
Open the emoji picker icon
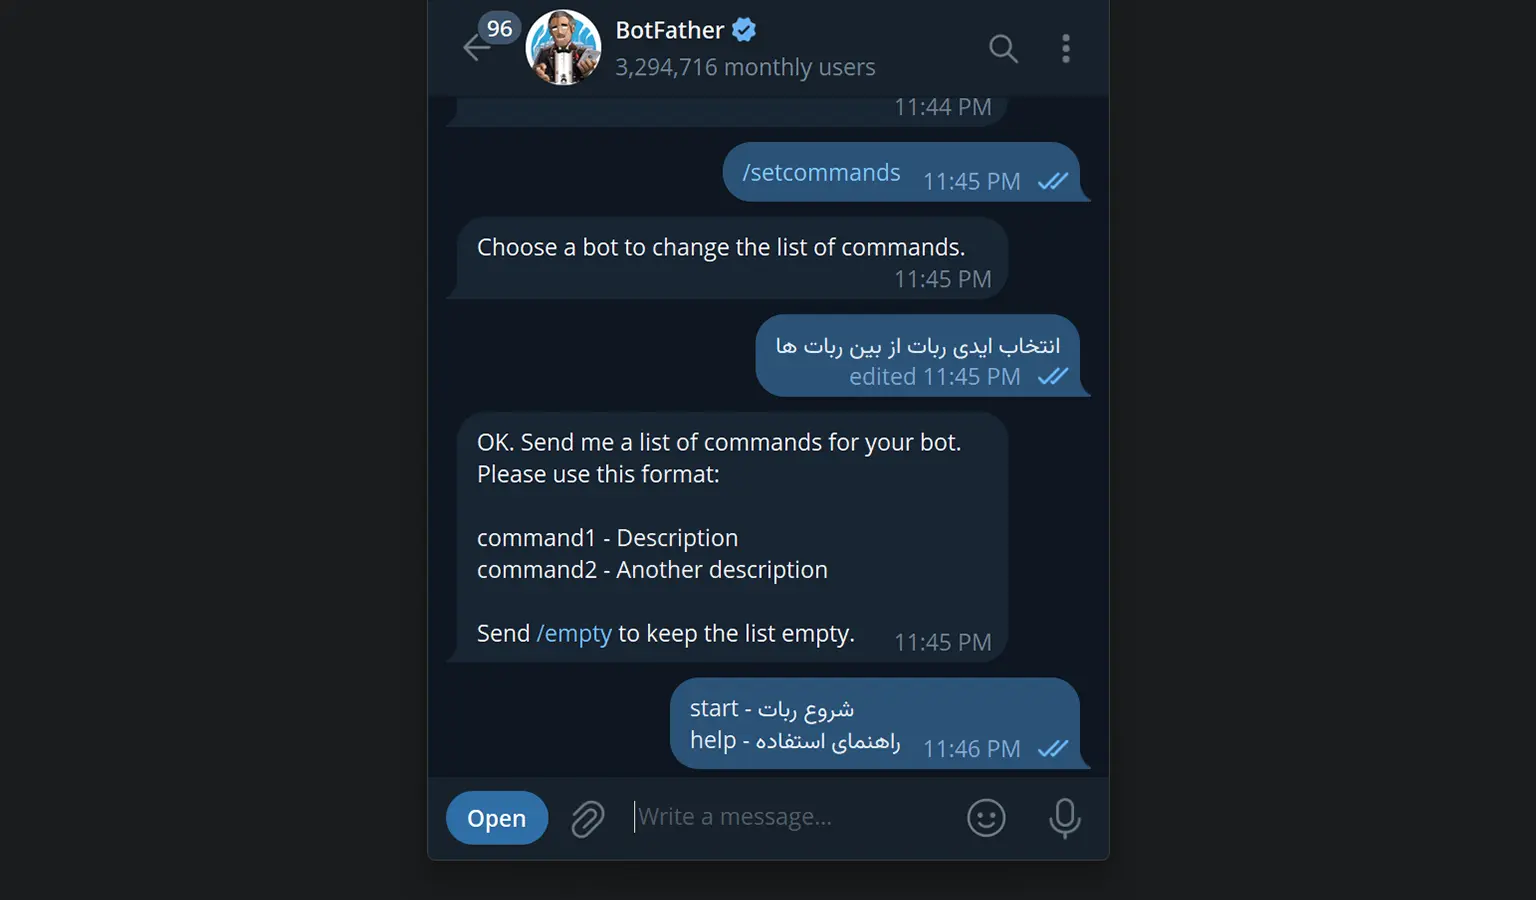986,818
